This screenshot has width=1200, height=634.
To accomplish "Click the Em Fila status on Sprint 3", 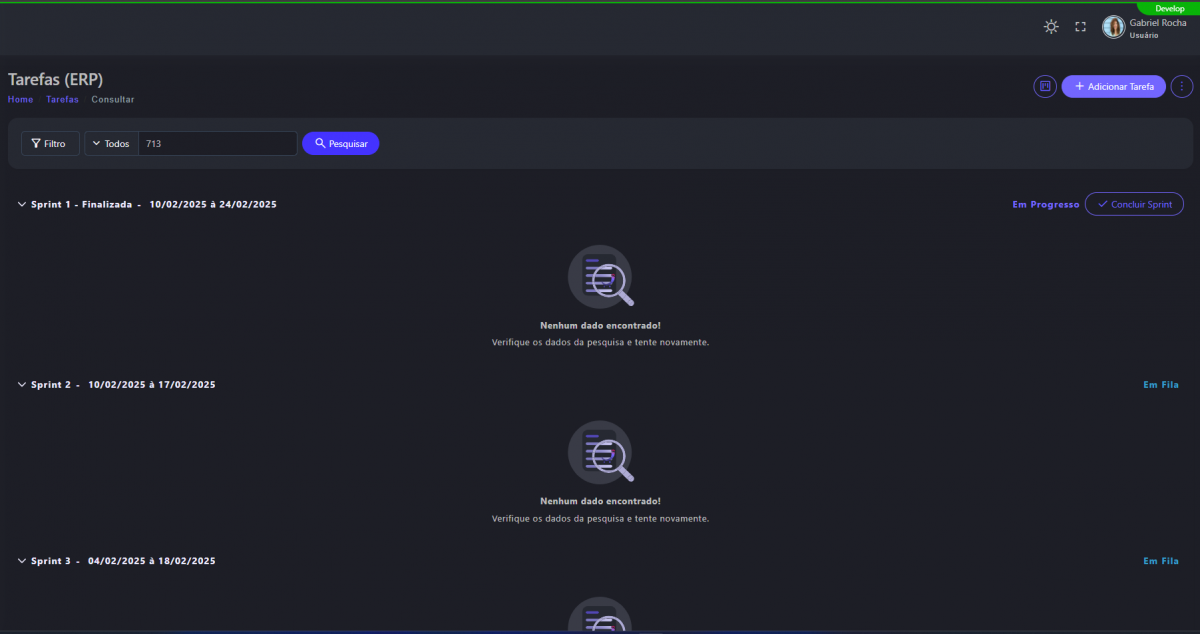I will pyautogui.click(x=1161, y=562).
